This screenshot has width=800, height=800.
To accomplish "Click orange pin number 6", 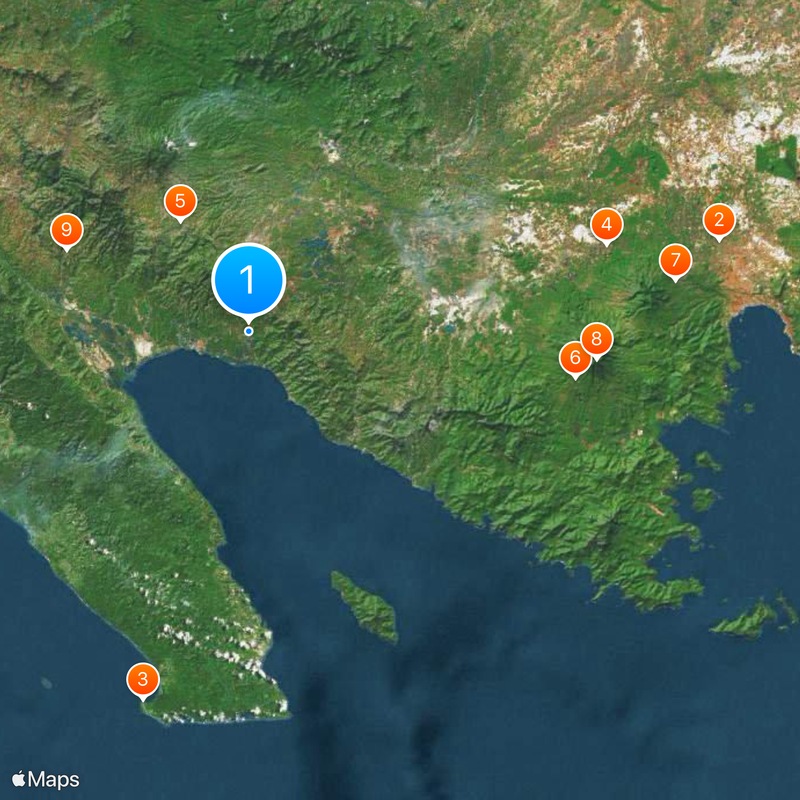I will [575, 358].
